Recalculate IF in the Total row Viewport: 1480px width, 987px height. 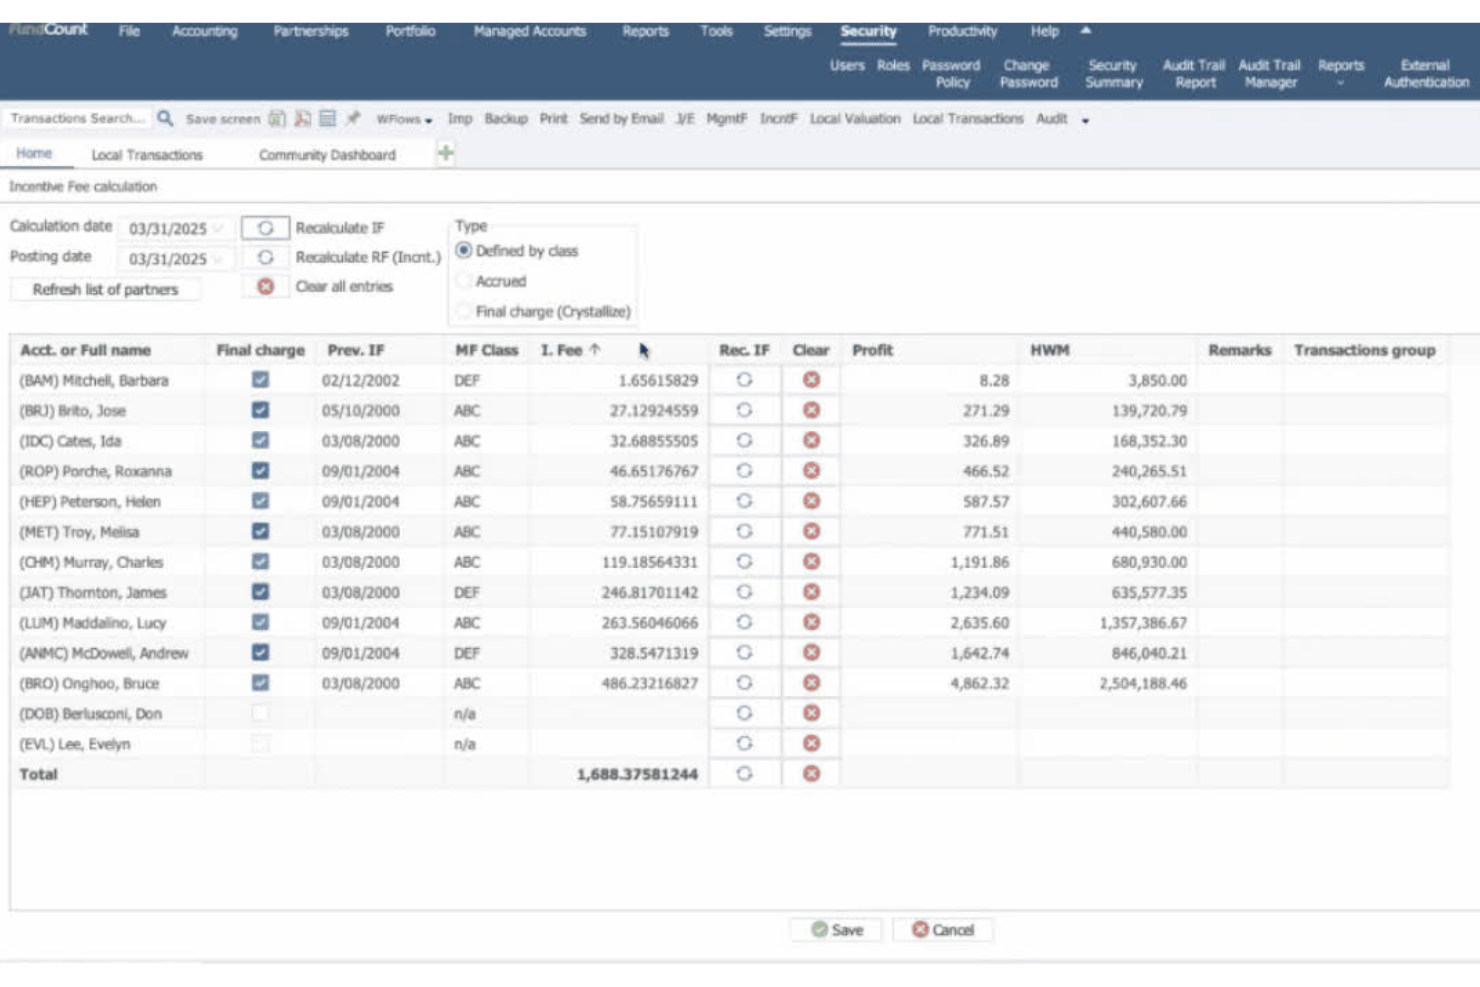744,773
